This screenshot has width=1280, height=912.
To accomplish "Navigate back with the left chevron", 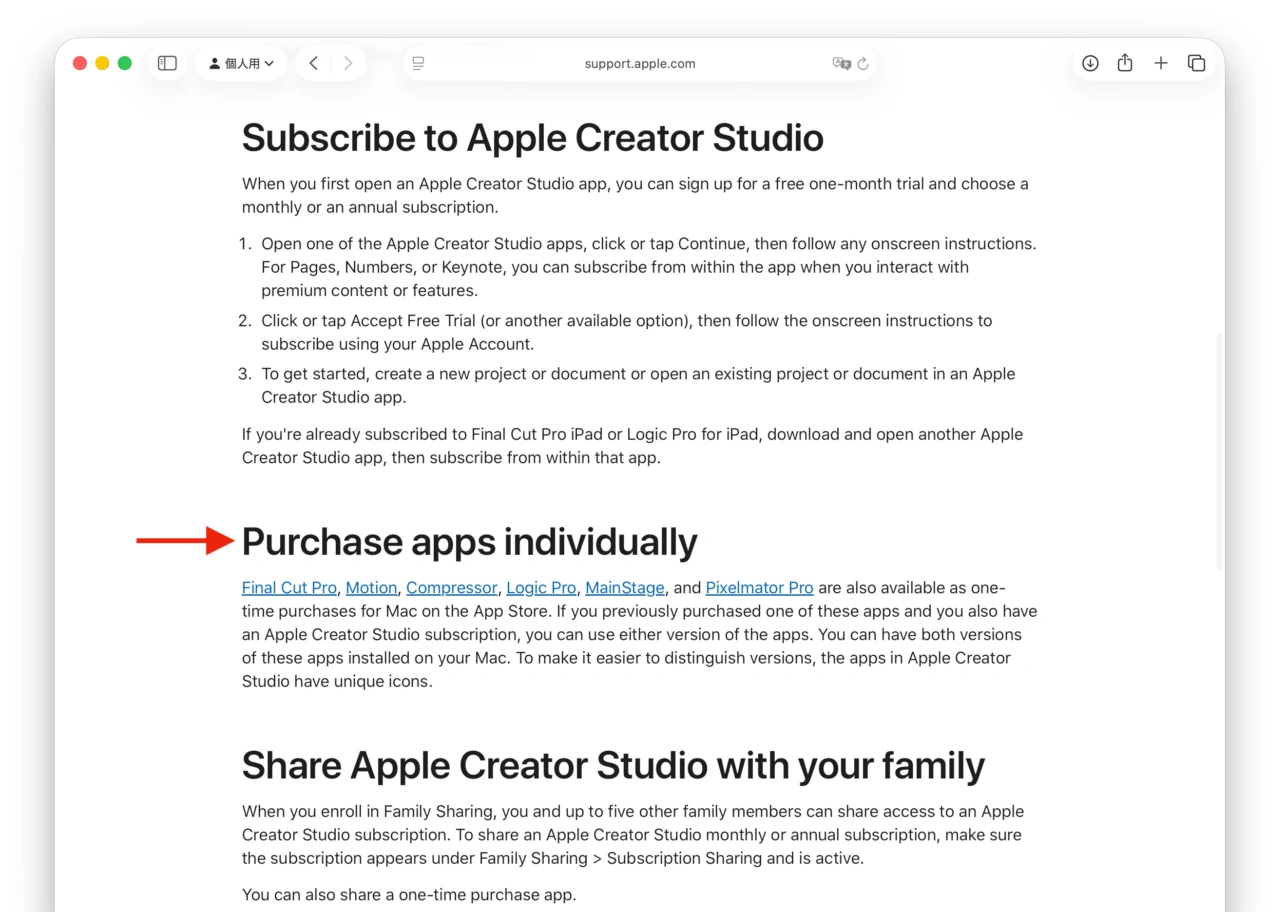I will (x=313, y=62).
